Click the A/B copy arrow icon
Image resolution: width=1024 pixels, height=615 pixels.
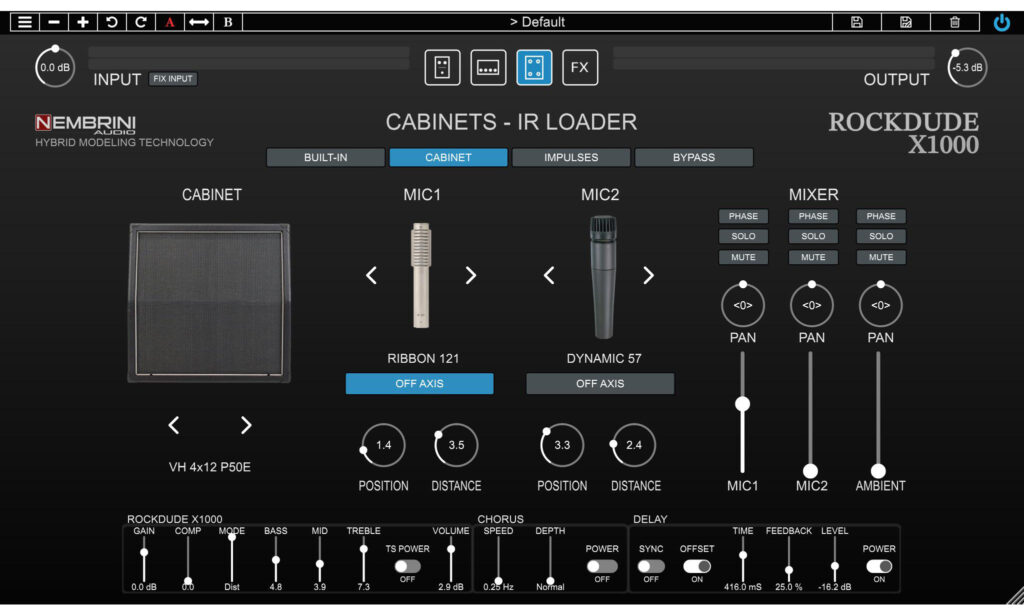tap(199, 22)
